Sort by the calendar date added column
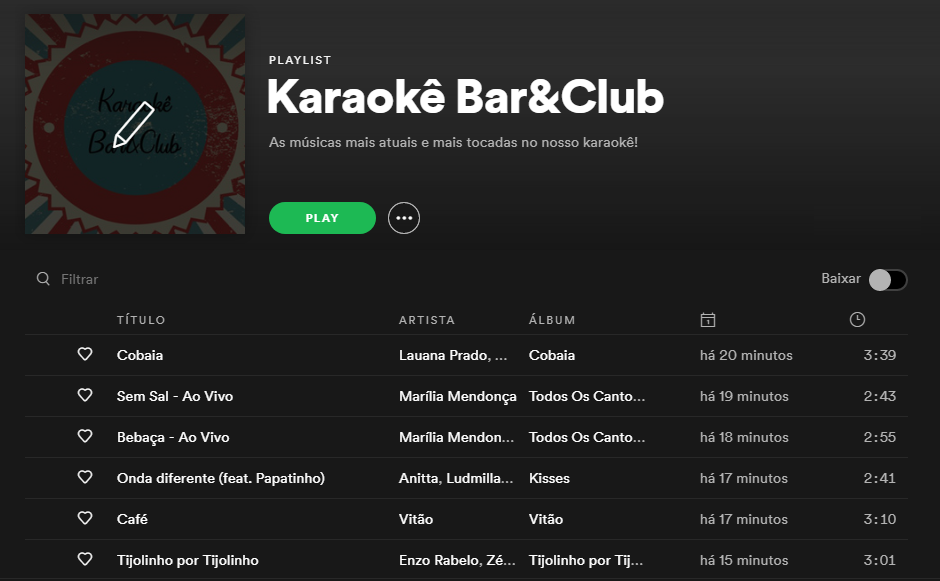The width and height of the screenshot is (940, 581). (x=708, y=320)
